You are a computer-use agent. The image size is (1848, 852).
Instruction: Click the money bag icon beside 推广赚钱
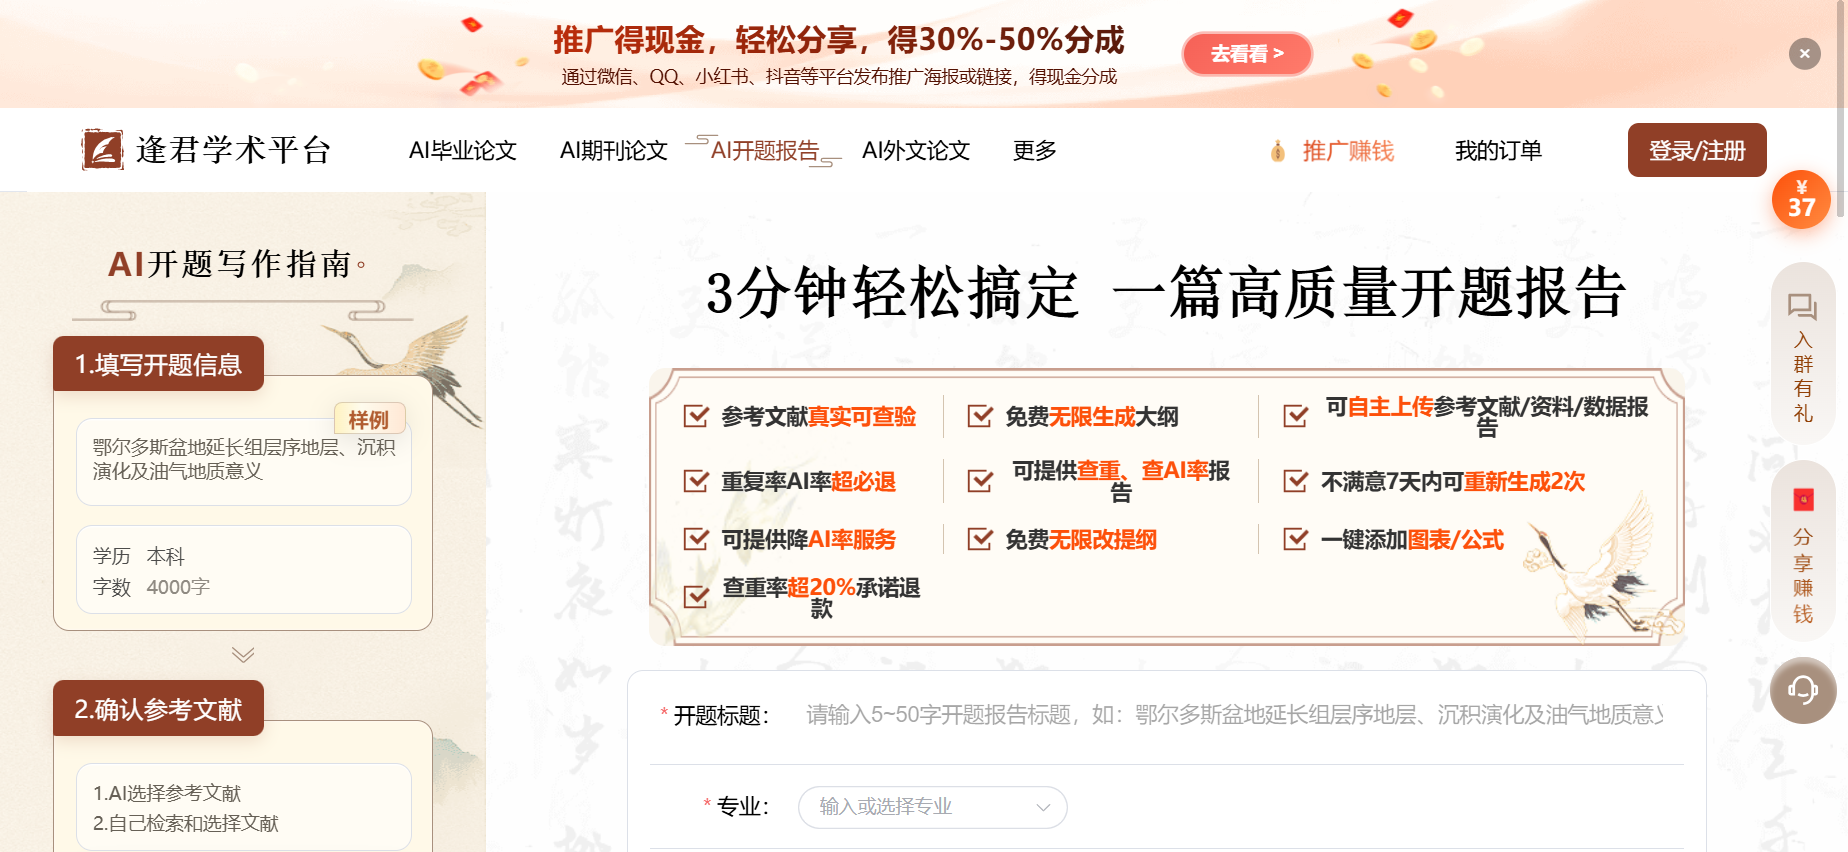(x=1278, y=151)
